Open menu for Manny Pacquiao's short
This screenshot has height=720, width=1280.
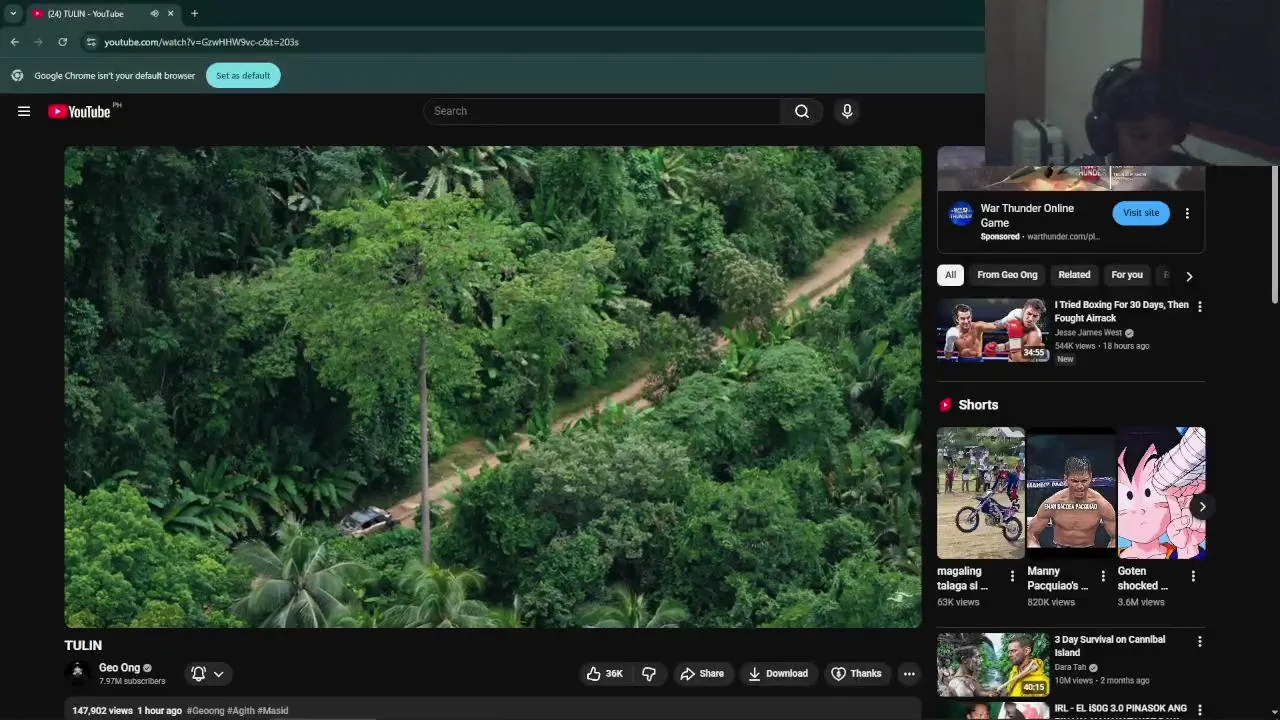tap(1103, 576)
